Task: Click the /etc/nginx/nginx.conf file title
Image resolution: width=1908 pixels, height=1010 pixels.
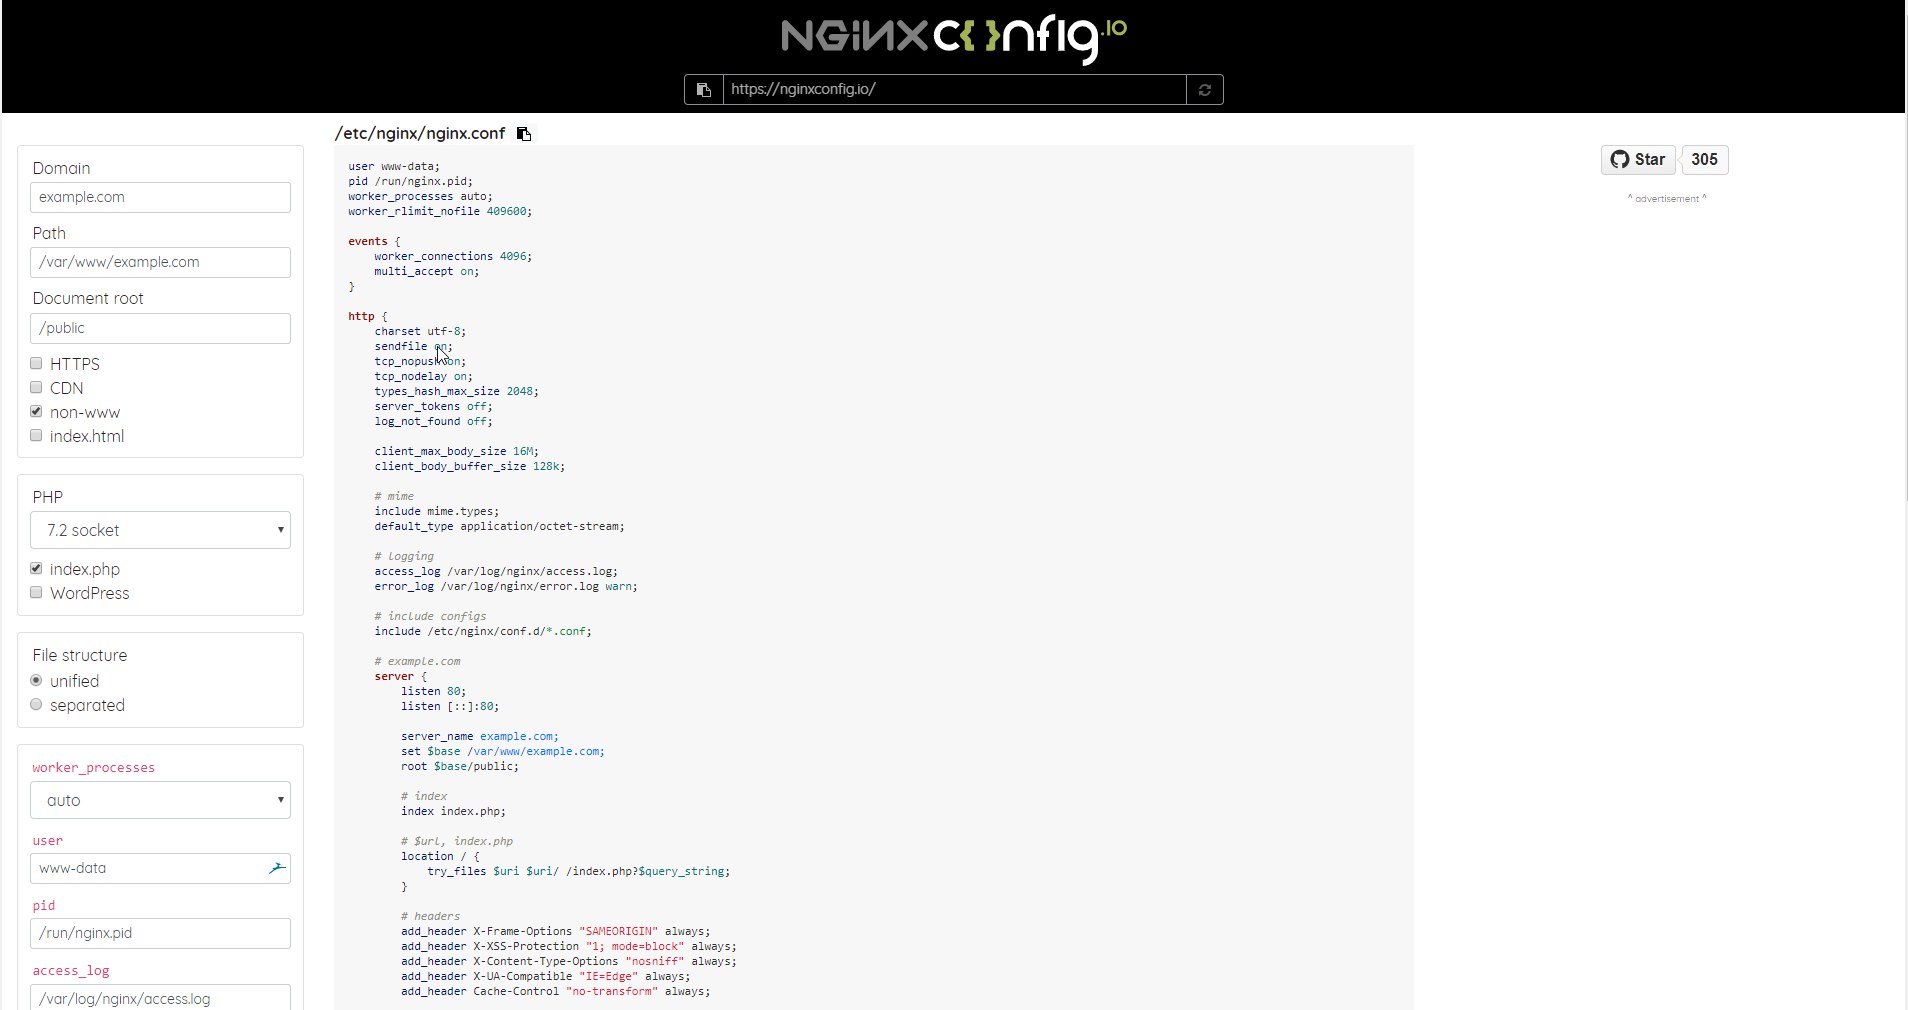Action: [x=420, y=133]
